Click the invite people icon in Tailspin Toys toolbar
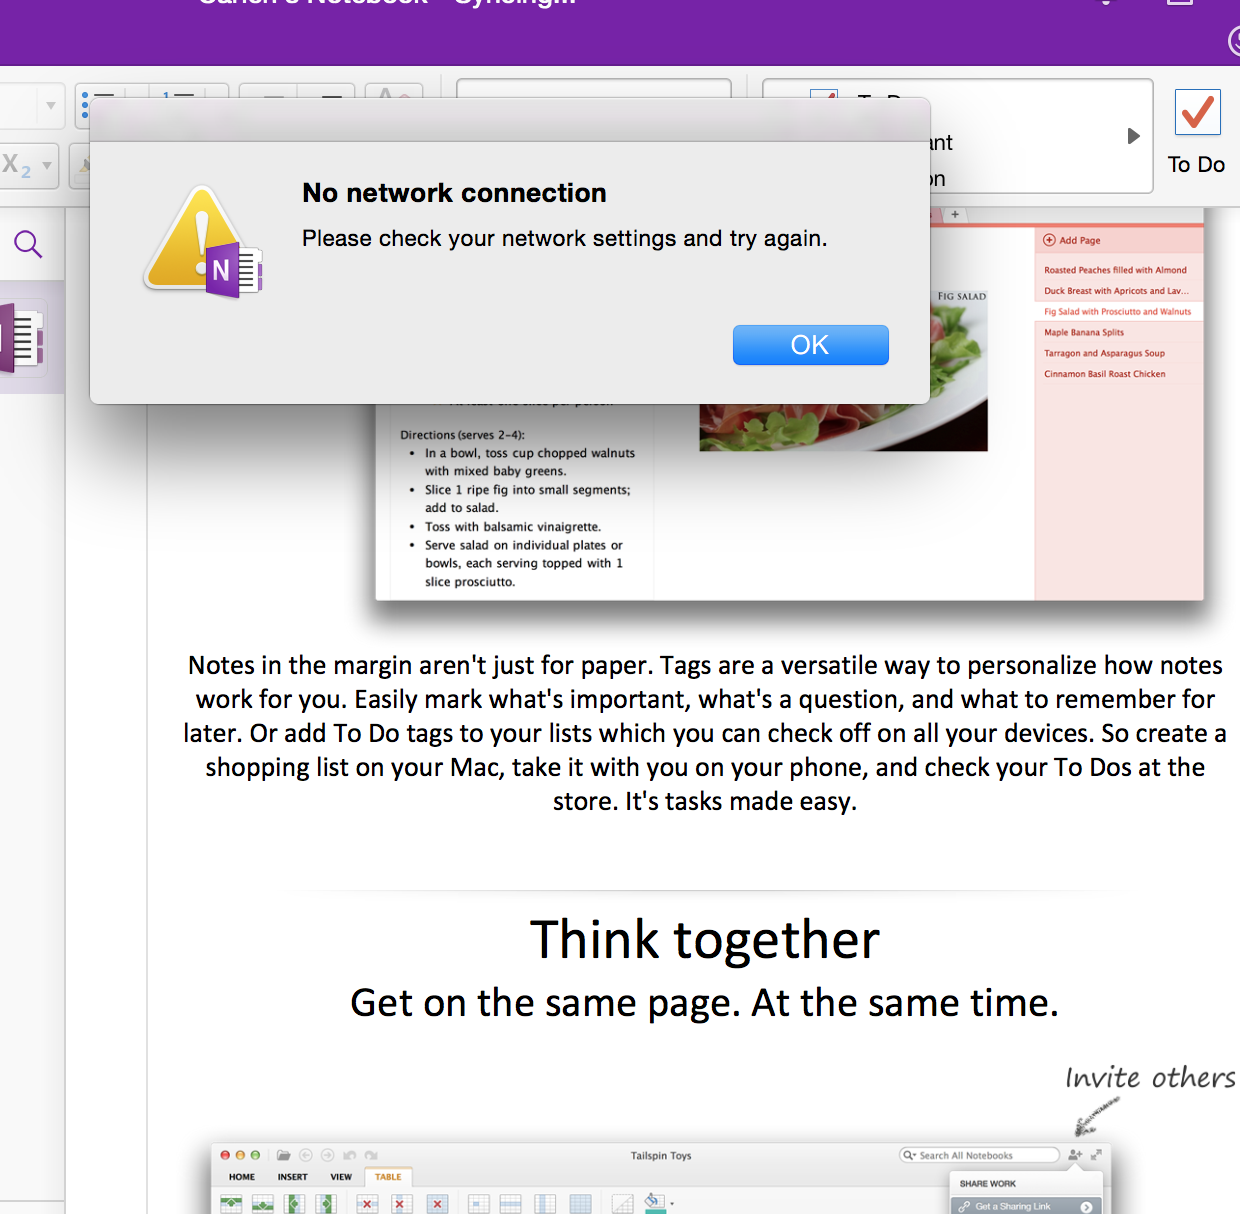The width and height of the screenshot is (1240, 1214). click(1073, 1155)
